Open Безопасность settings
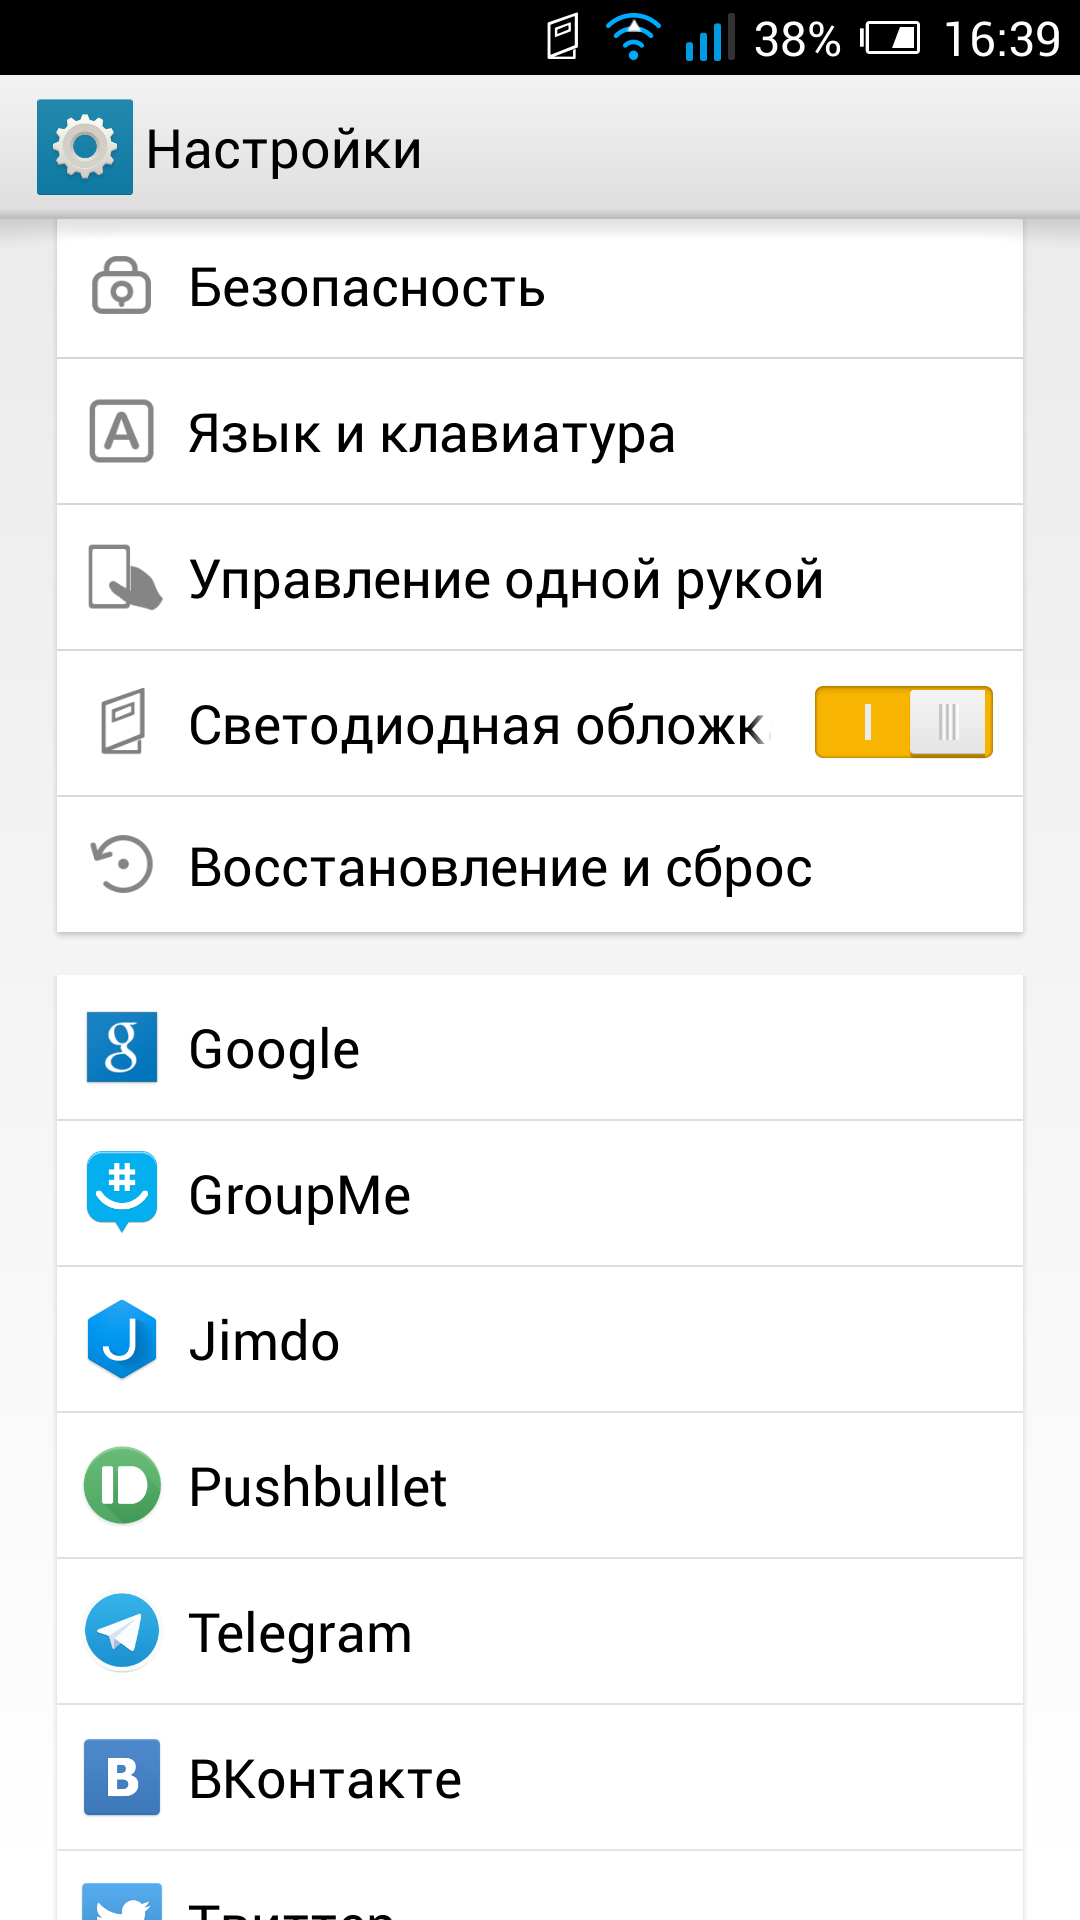 point(540,288)
